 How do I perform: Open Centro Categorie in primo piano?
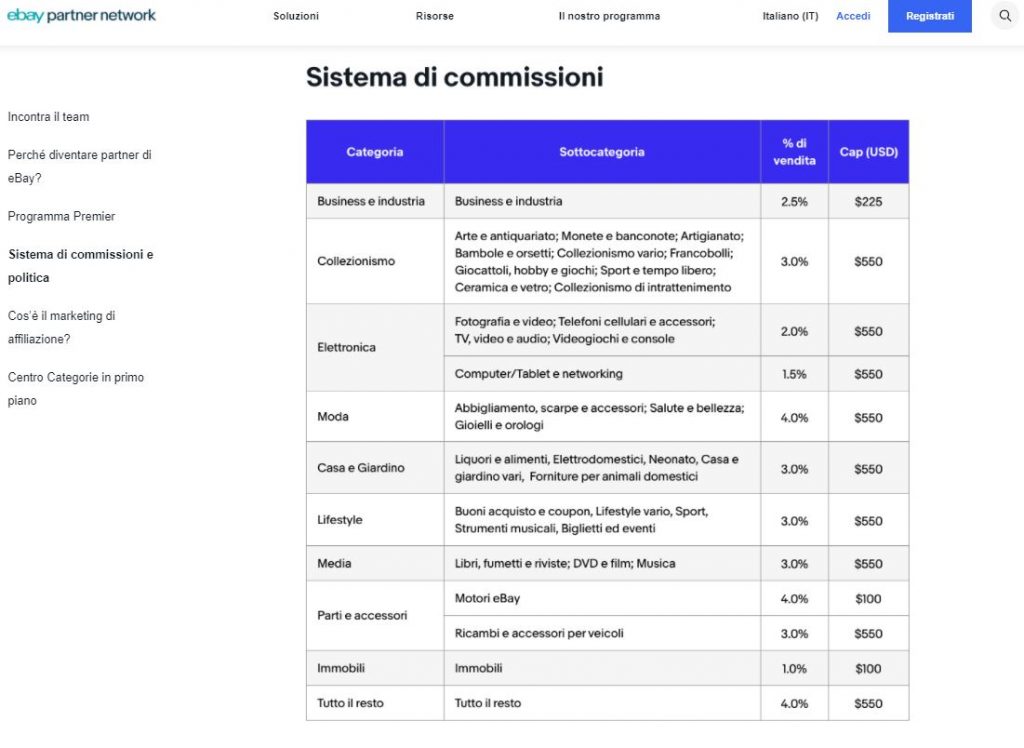click(x=76, y=389)
